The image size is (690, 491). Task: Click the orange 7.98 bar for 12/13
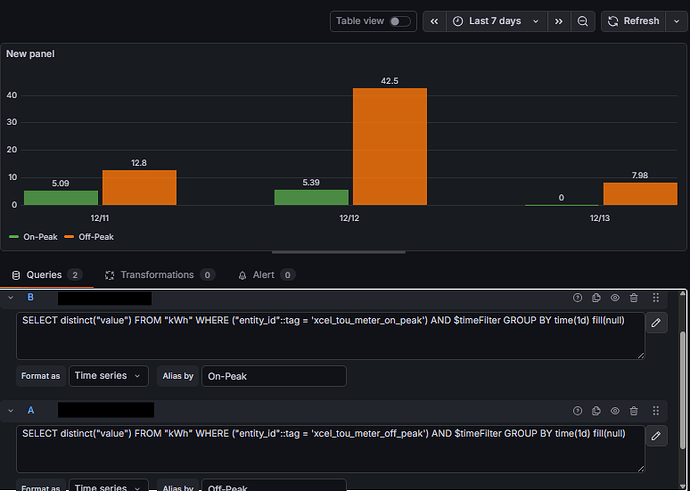coord(640,194)
